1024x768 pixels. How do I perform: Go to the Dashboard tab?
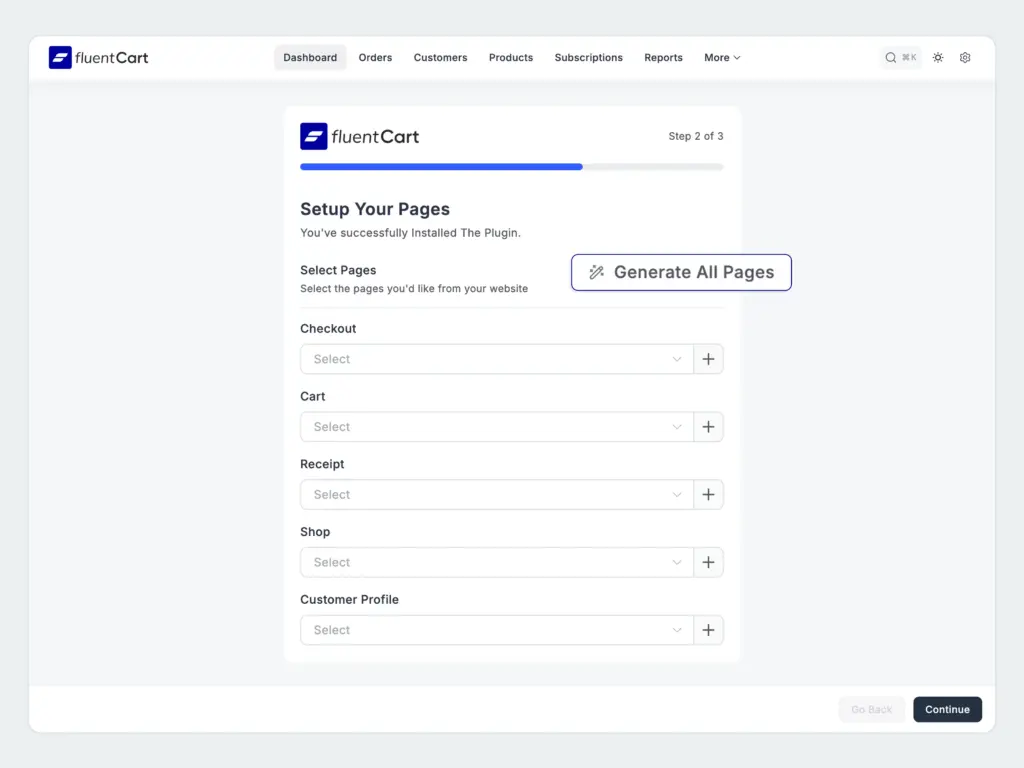point(310,57)
